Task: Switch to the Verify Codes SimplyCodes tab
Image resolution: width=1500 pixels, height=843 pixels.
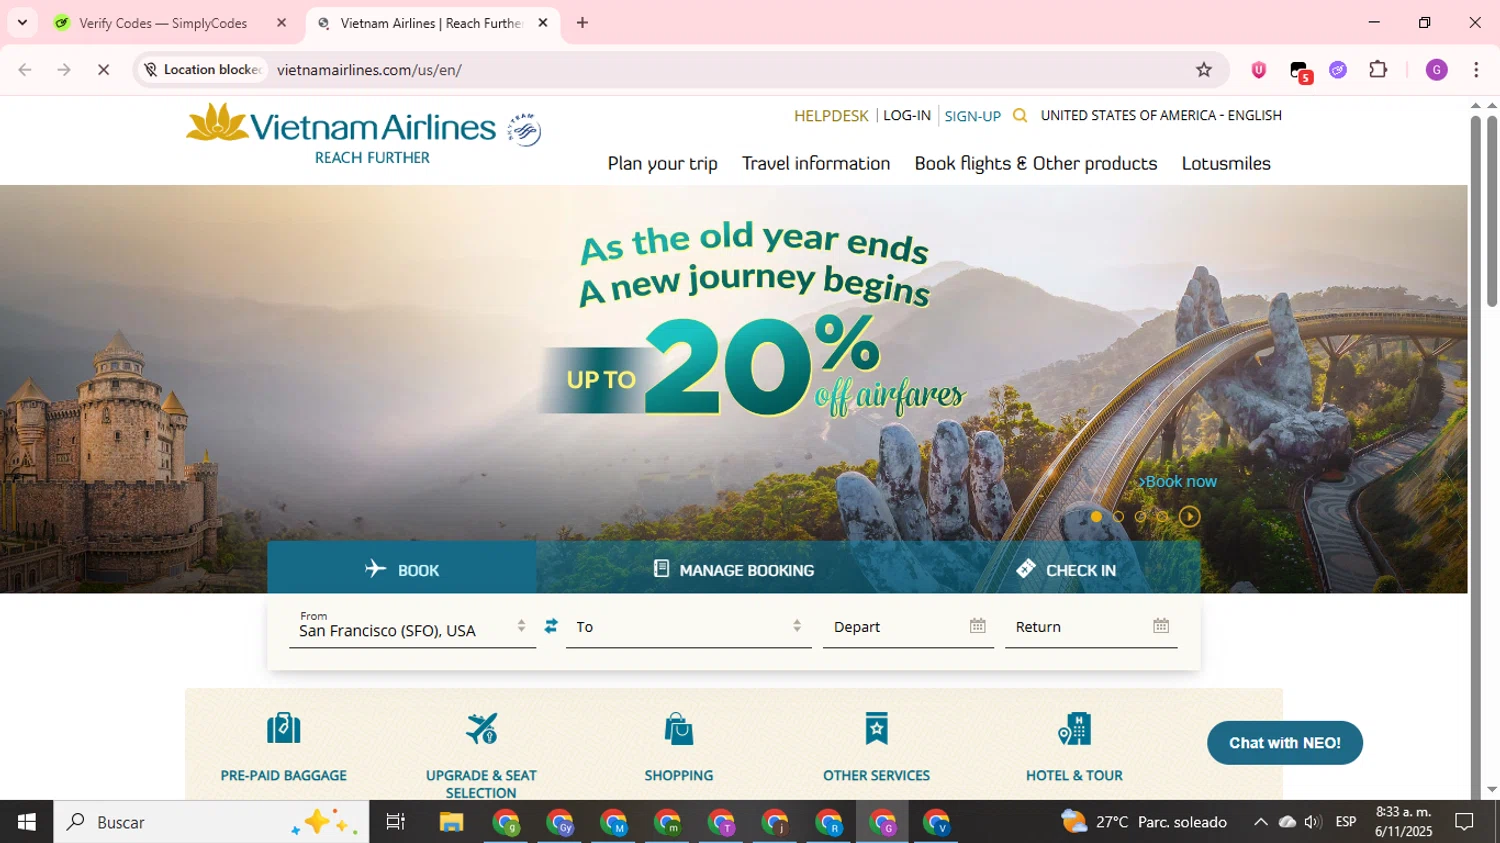Action: click(170, 23)
